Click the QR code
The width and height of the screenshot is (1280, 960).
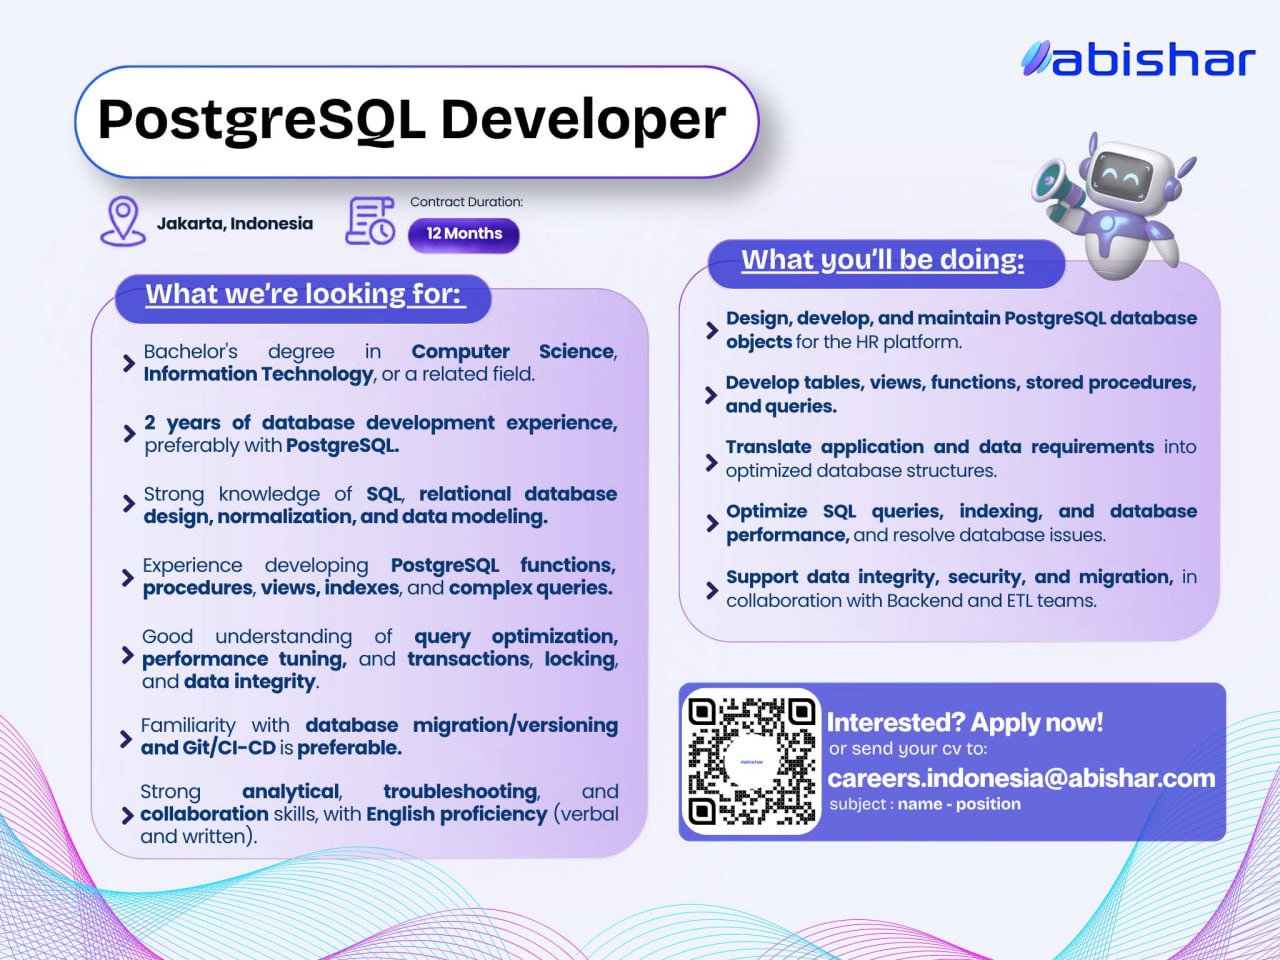[x=751, y=761]
